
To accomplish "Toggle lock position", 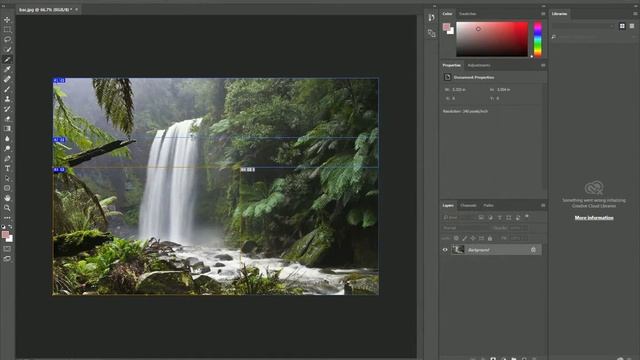I will click(473, 238).
